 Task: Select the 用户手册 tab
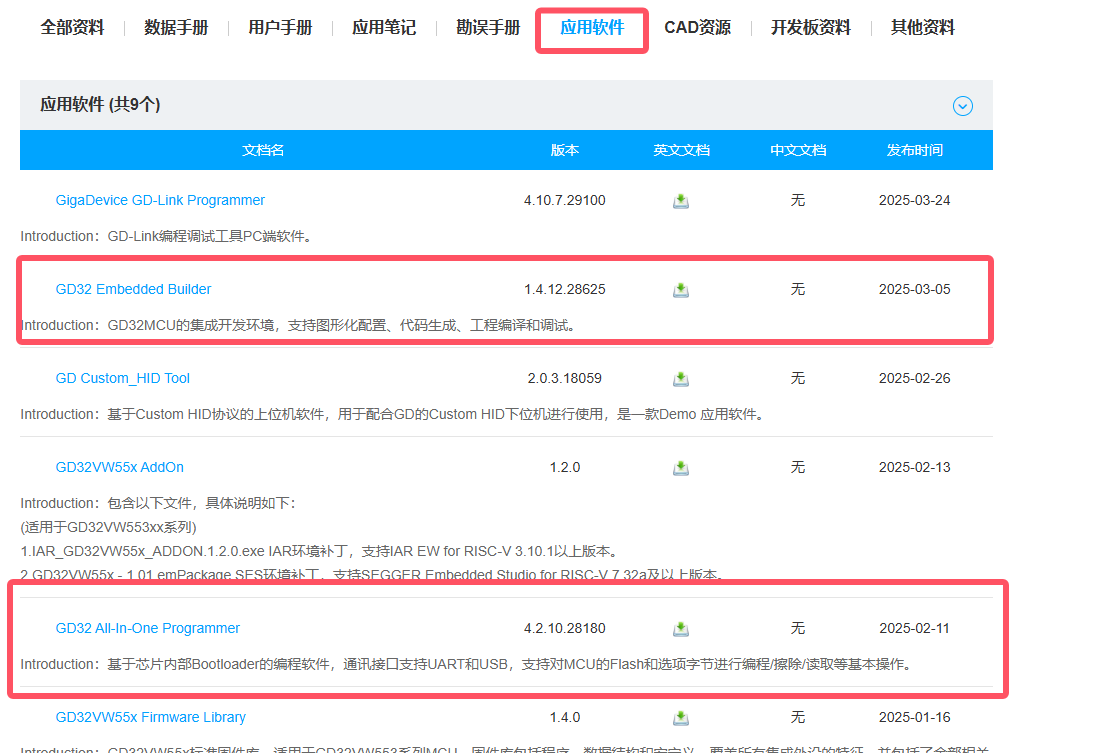[280, 28]
